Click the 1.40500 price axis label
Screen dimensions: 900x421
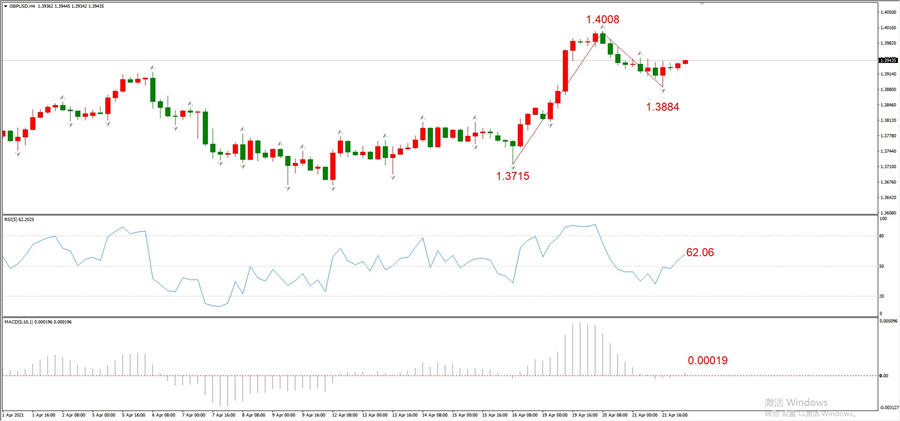pos(887,11)
